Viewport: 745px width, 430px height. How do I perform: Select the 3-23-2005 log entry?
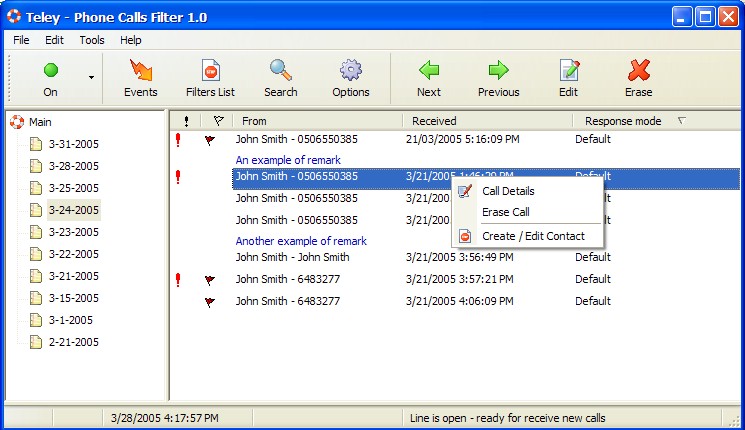pyautogui.click(x=74, y=232)
